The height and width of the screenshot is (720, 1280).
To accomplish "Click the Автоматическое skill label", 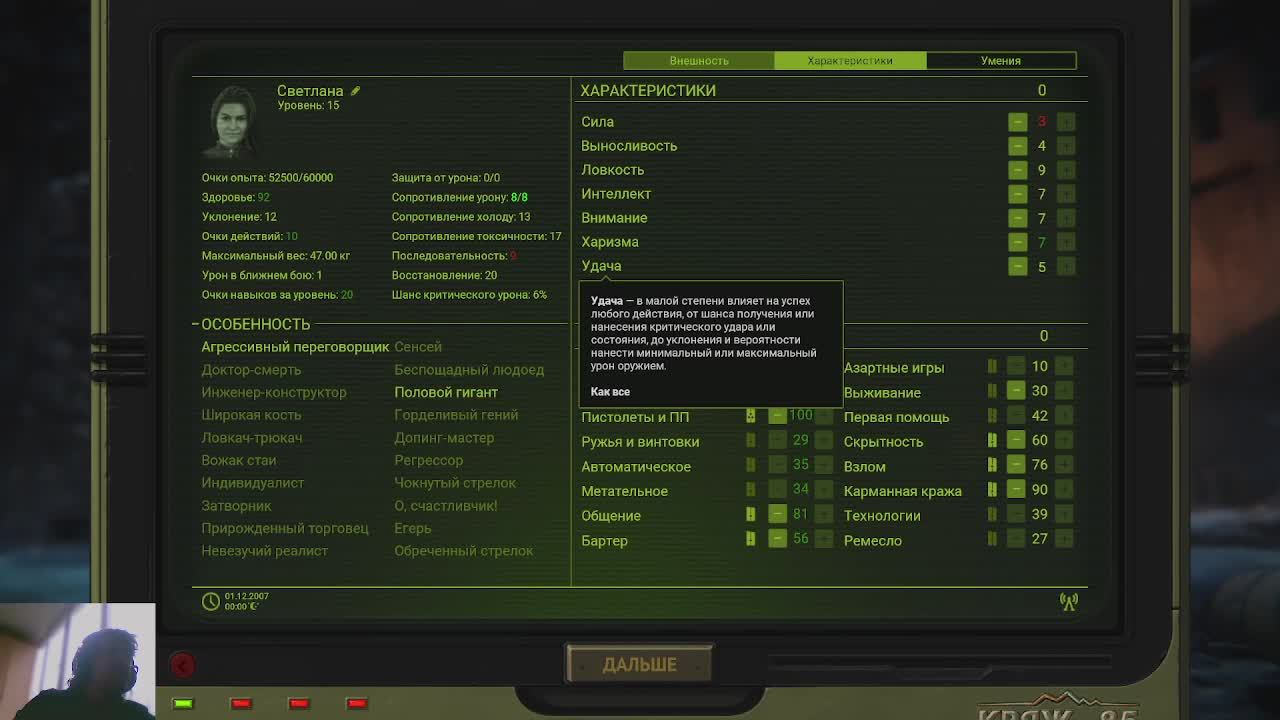I will click(x=636, y=467).
